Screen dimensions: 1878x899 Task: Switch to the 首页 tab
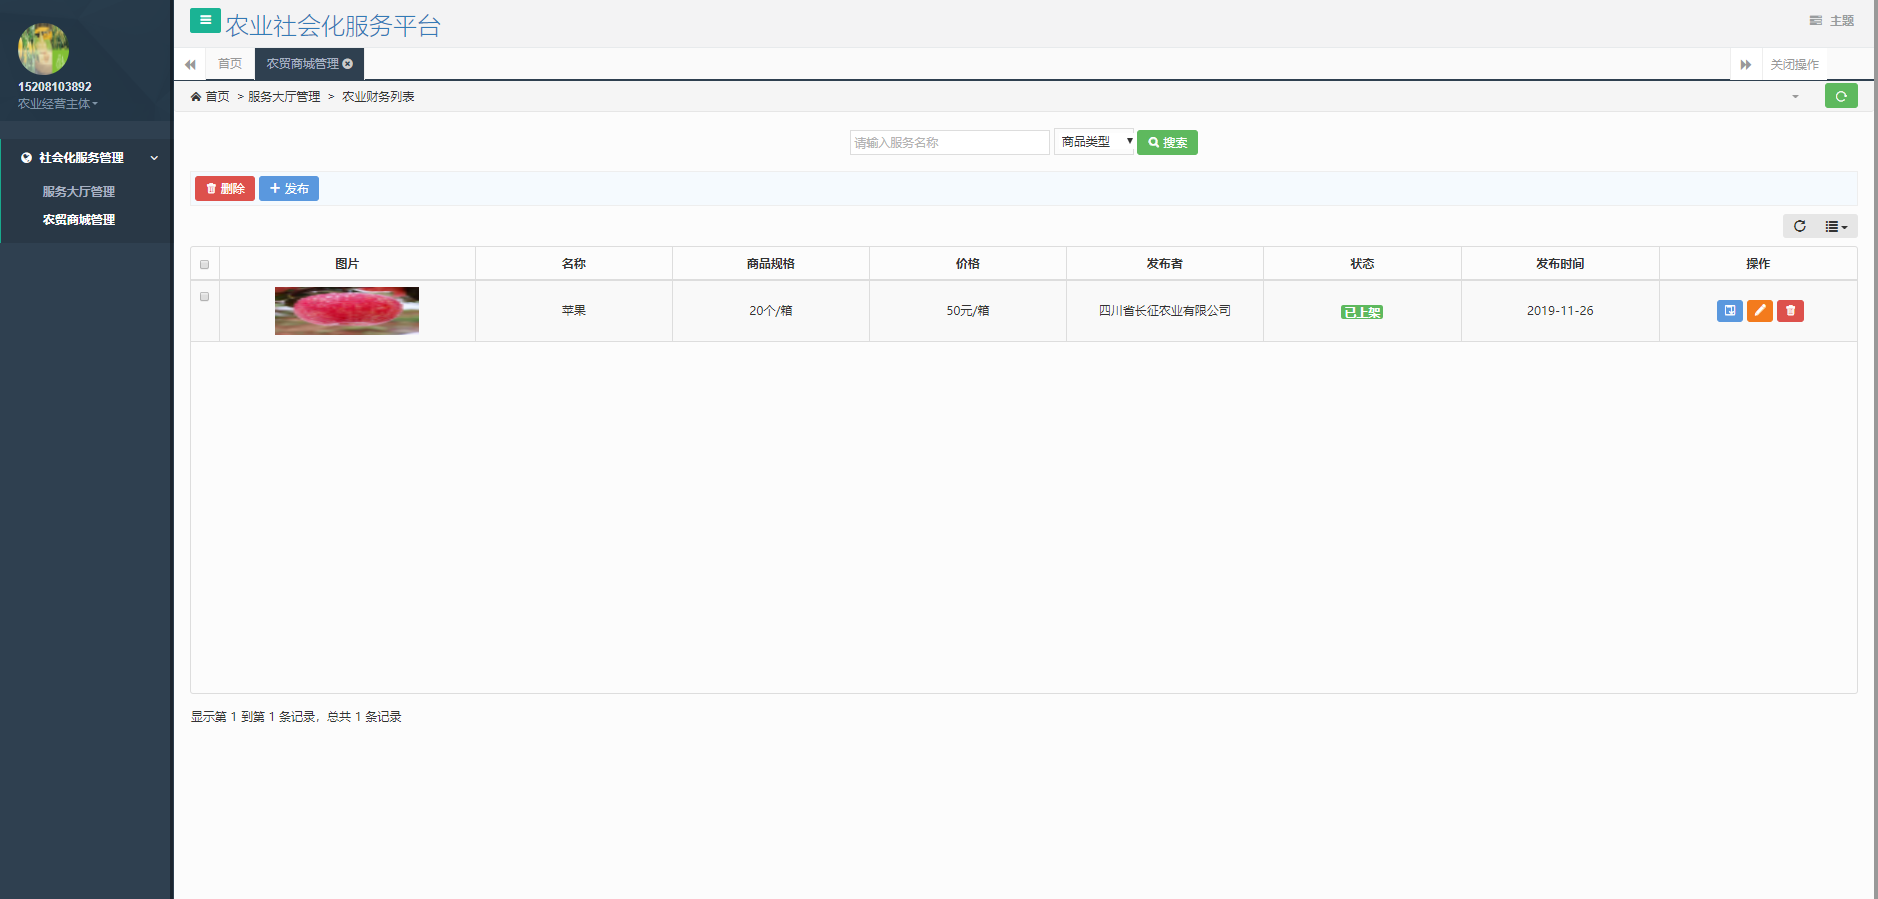click(230, 64)
